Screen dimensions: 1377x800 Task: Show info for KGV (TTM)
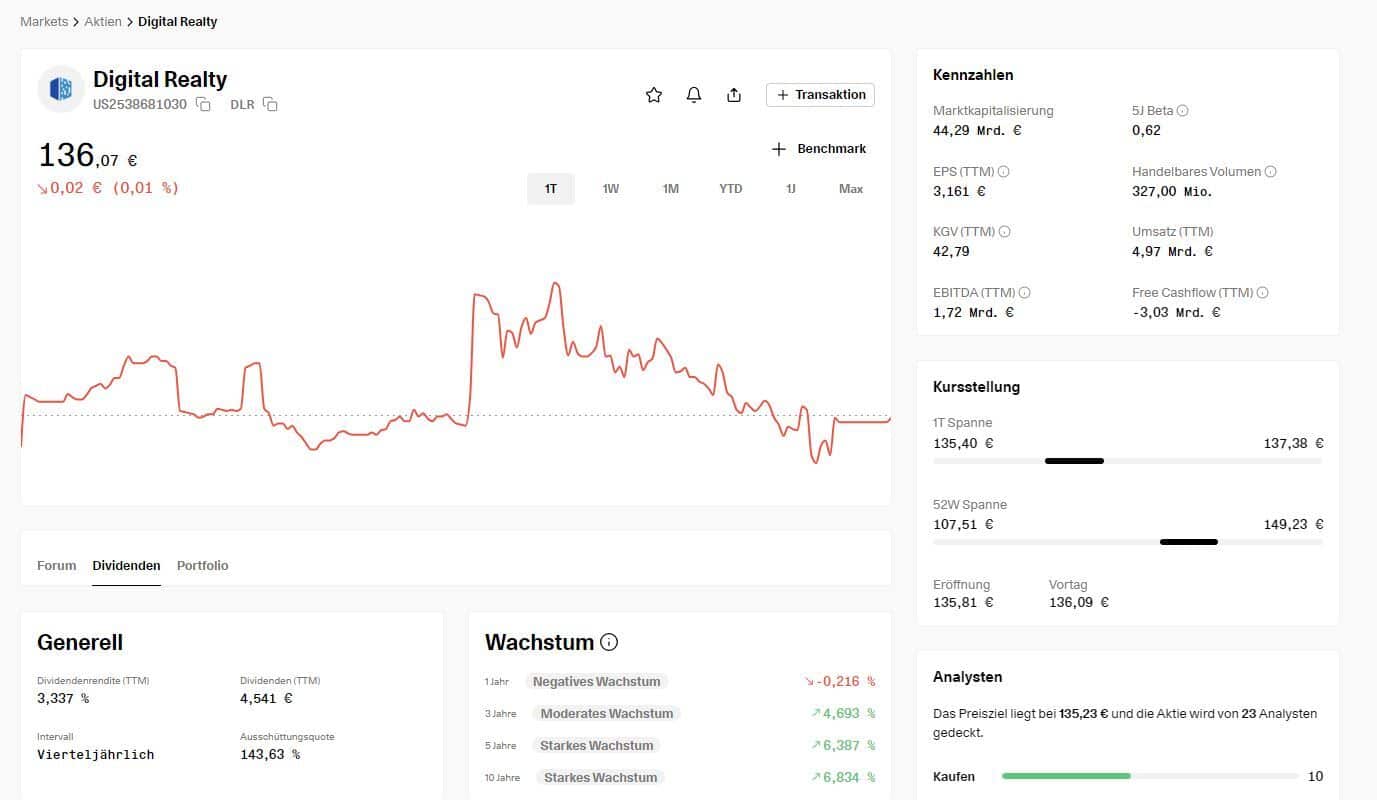(1005, 232)
